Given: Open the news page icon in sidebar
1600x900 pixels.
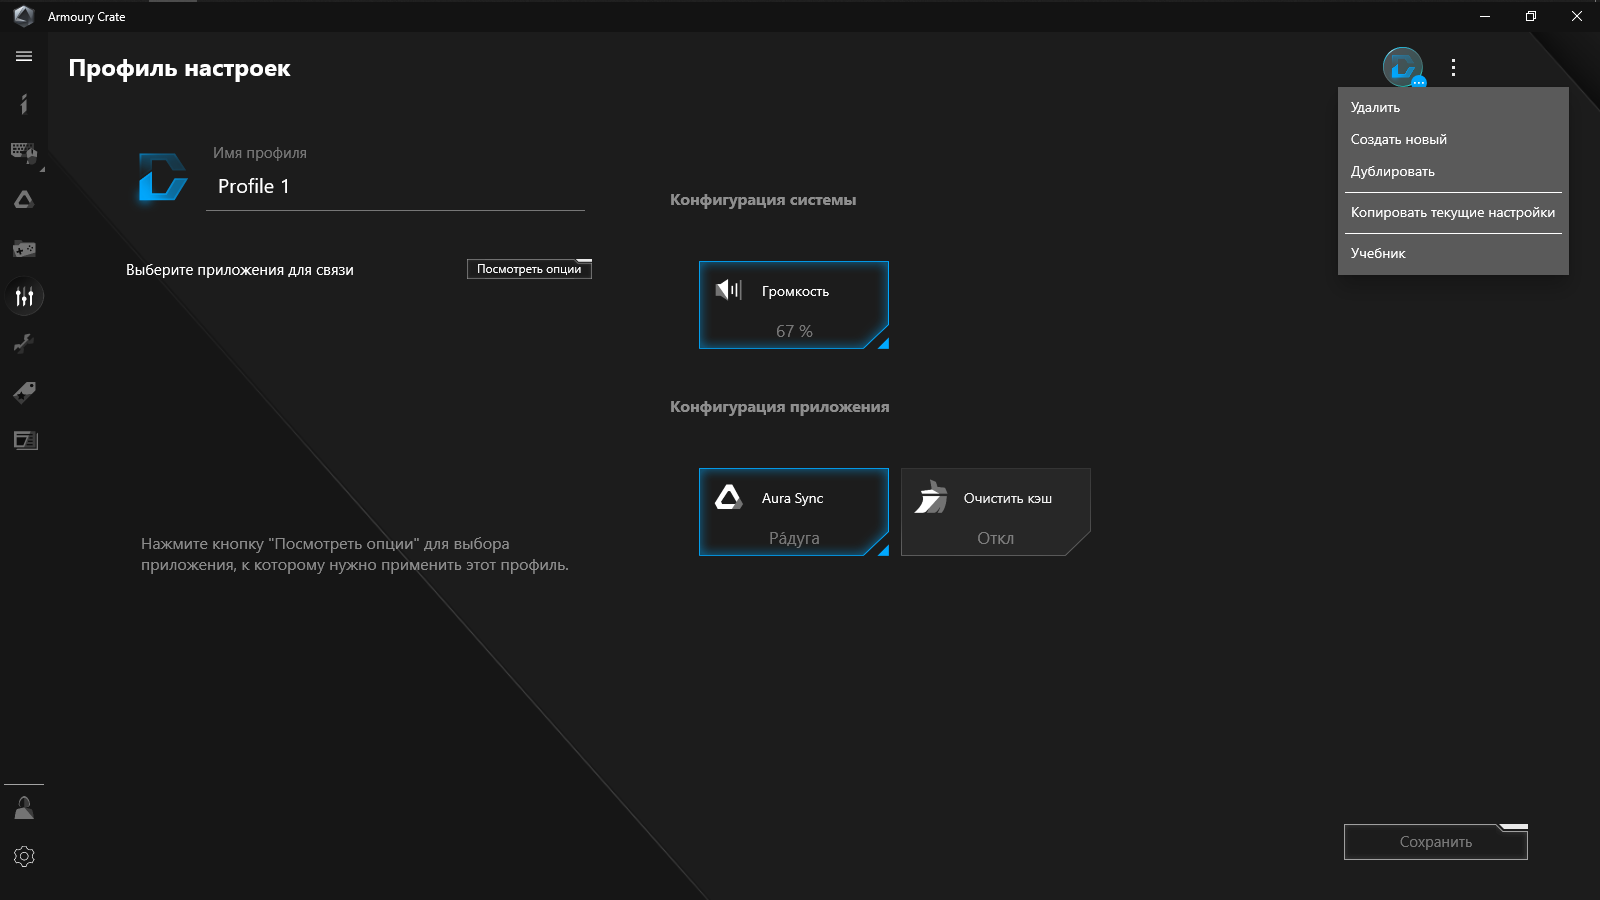Looking at the screenshot, I should [x=24, y=440].
